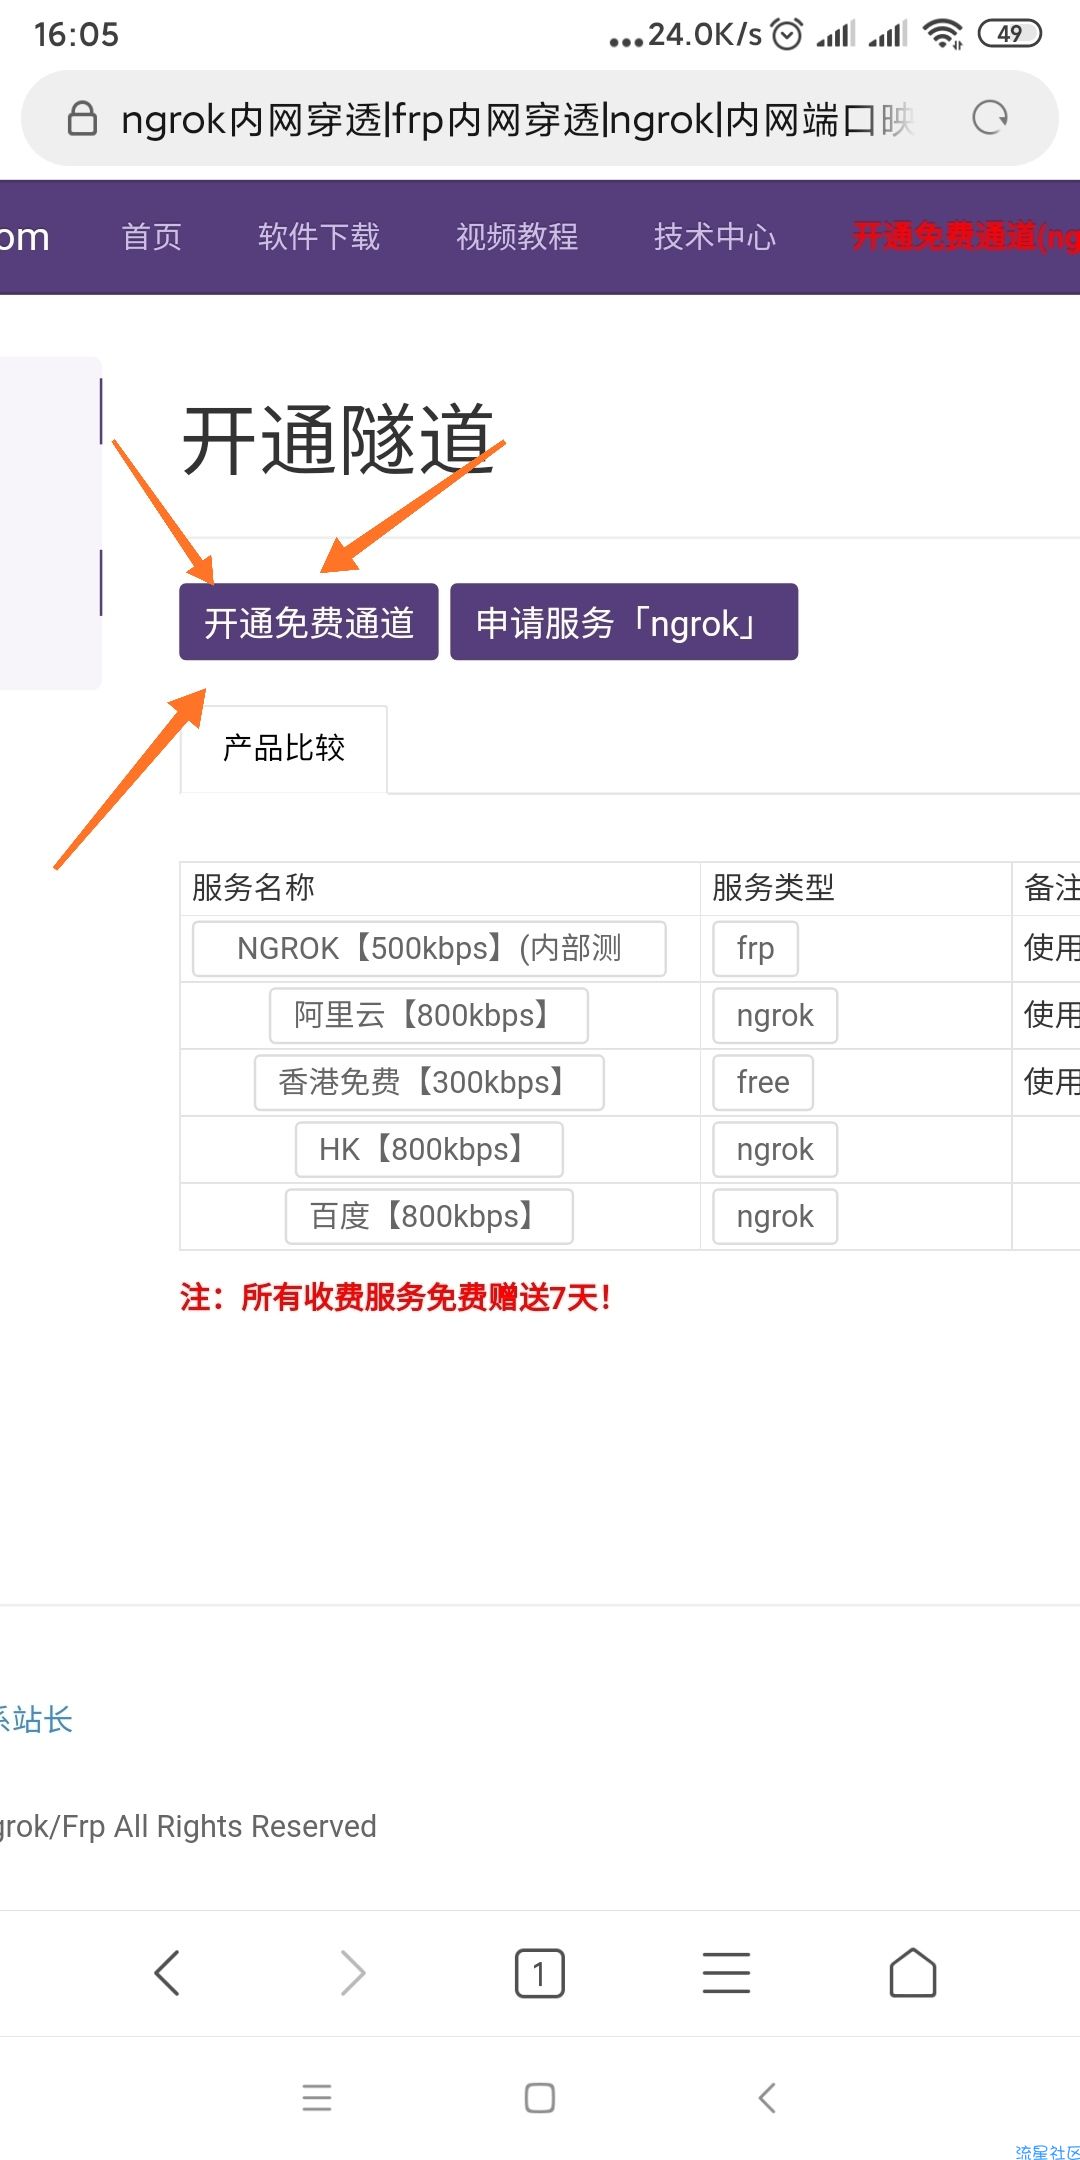Click the red 免费赠送7天 notice text
The width and height of the screenshot is (1080, 2160).
396,1298
